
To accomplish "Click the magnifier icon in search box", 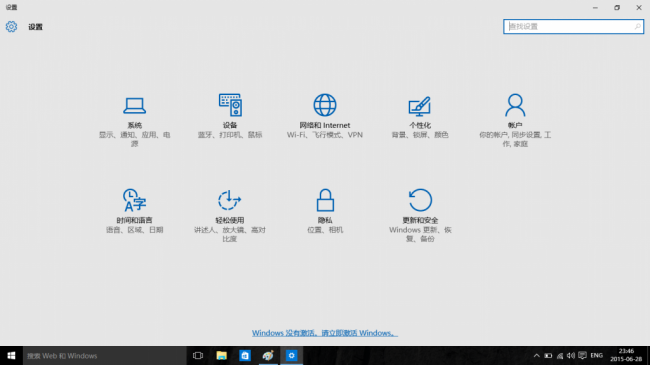I will pyautogui.click(x=638, y=27).
